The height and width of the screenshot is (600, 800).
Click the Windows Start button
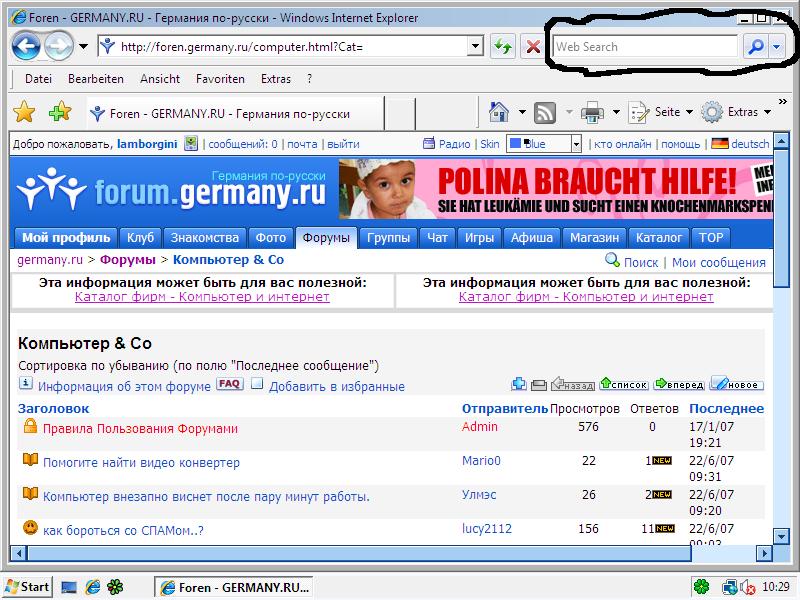[x=27, y=587]
